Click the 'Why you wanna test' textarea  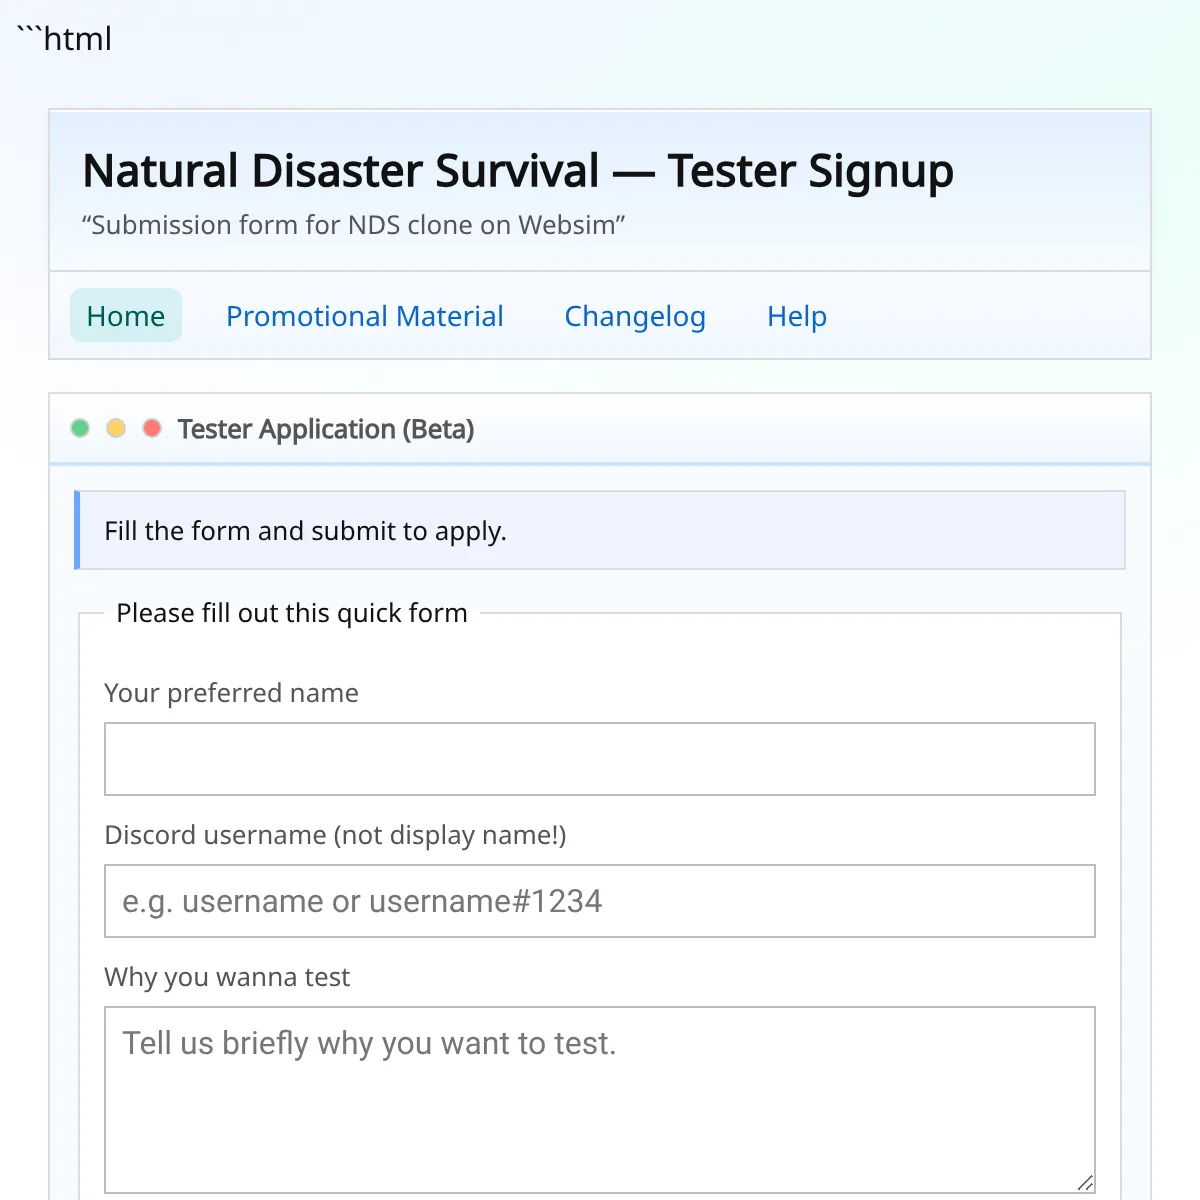tap(599, 1090)
